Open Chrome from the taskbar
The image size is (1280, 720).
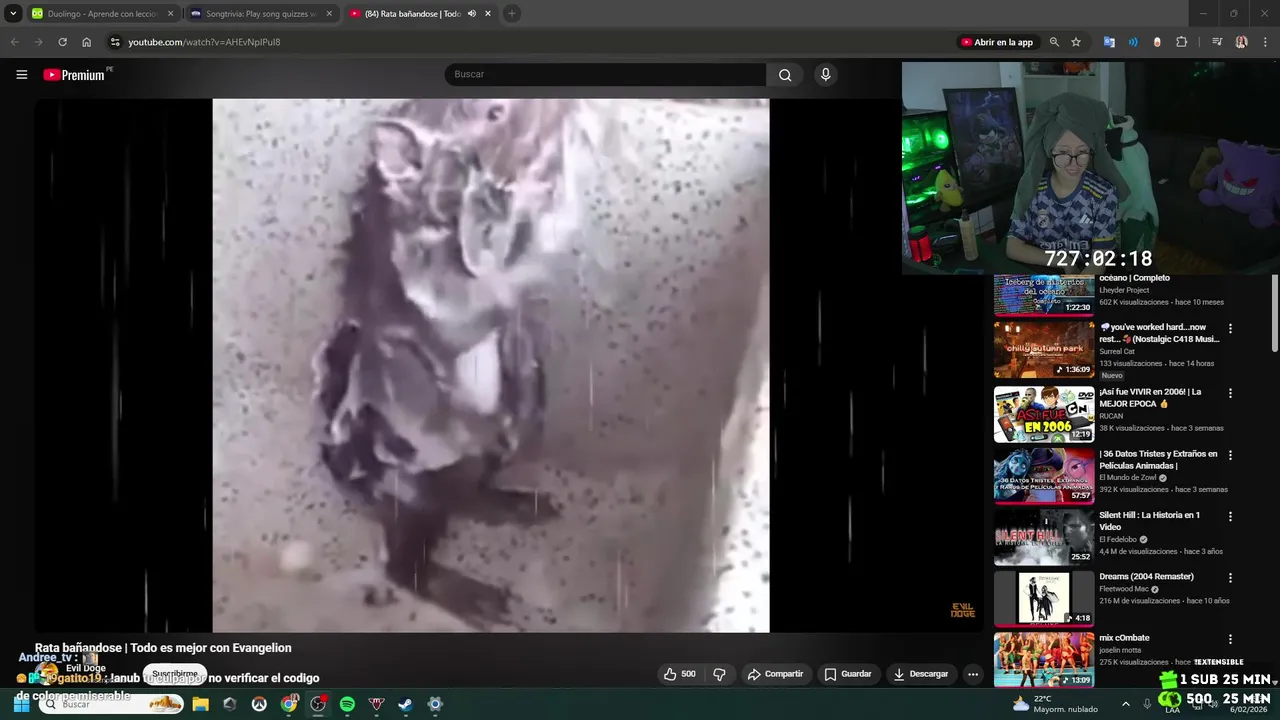288,704
